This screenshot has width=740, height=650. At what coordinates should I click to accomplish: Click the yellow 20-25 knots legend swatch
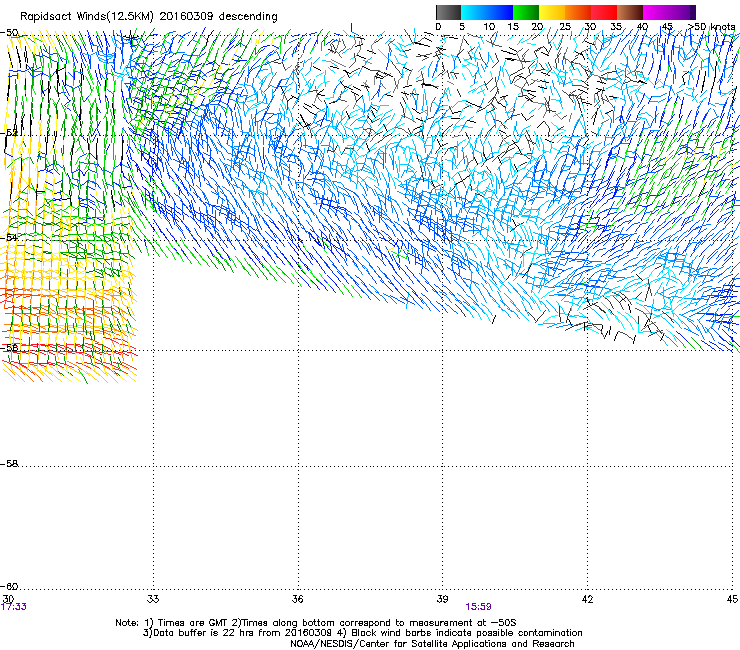[552, 12]
